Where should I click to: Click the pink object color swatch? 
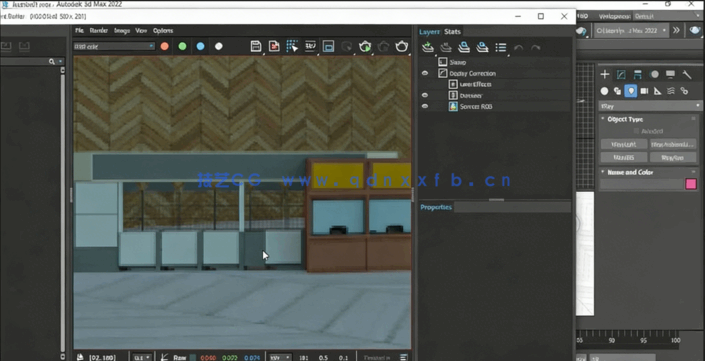point(691,184)
